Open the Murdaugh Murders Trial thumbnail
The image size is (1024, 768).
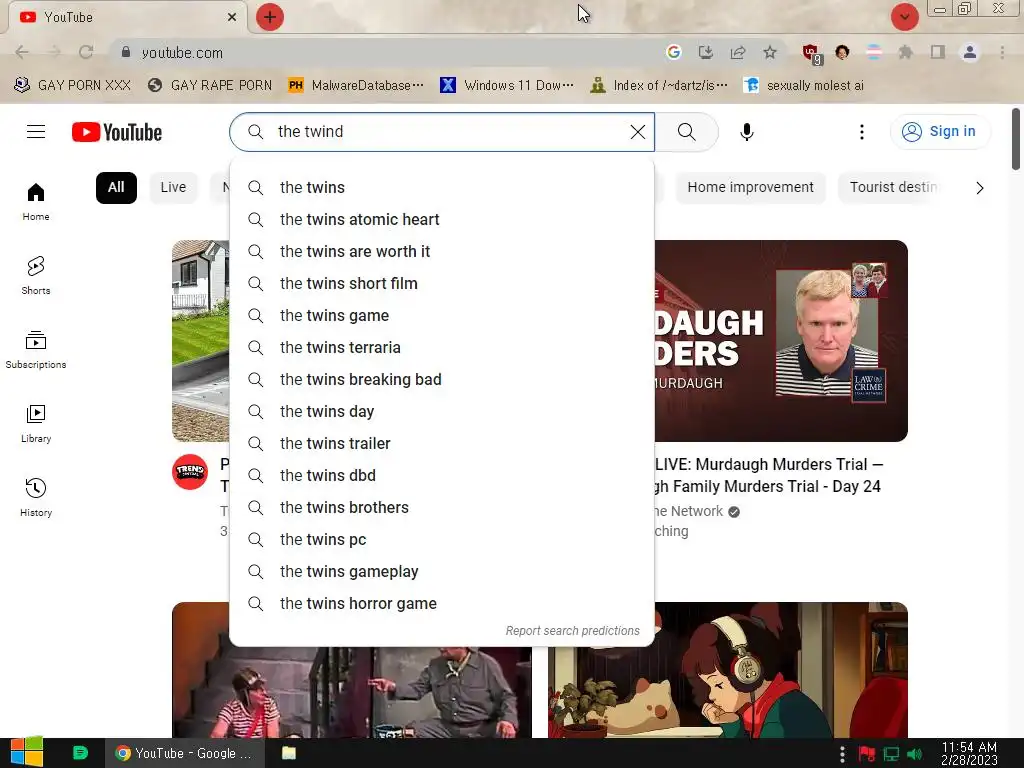pyautogui.click(x=781, y=341)
